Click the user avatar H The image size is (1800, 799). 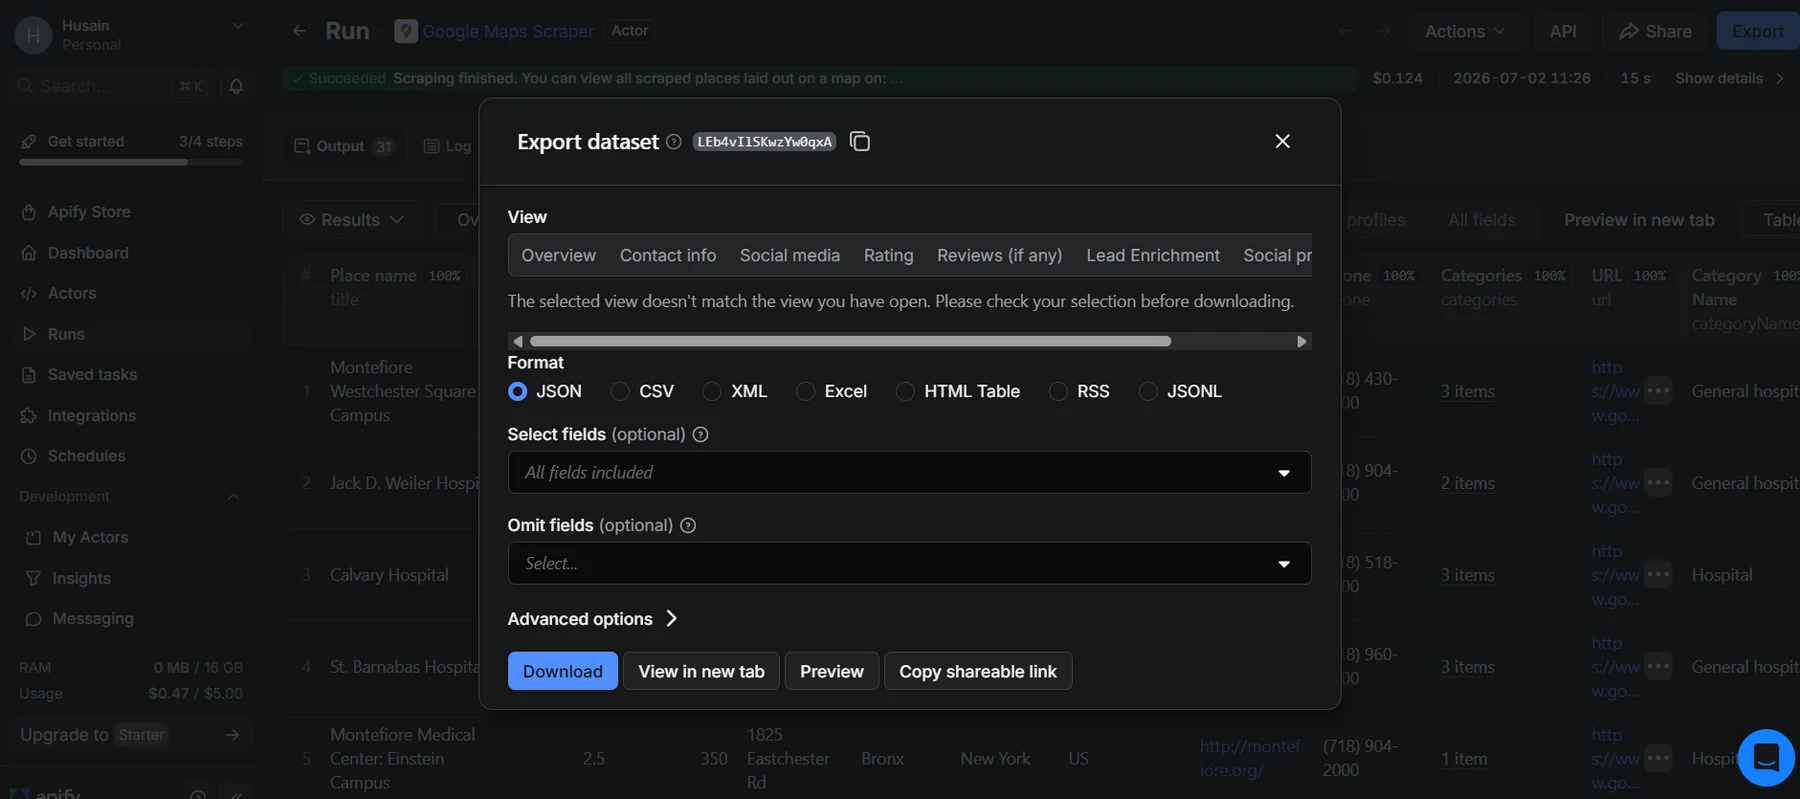33,35
